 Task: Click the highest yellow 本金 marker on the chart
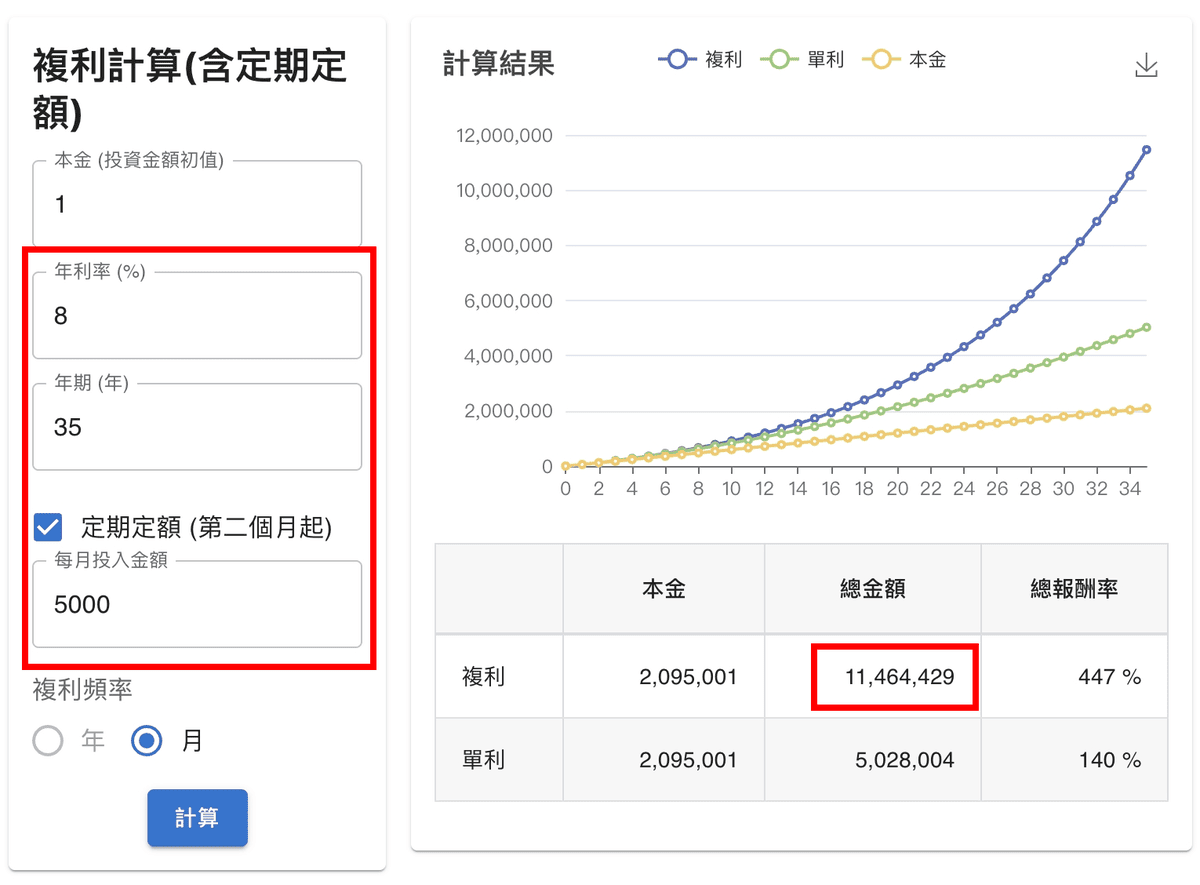[1148, 408]
